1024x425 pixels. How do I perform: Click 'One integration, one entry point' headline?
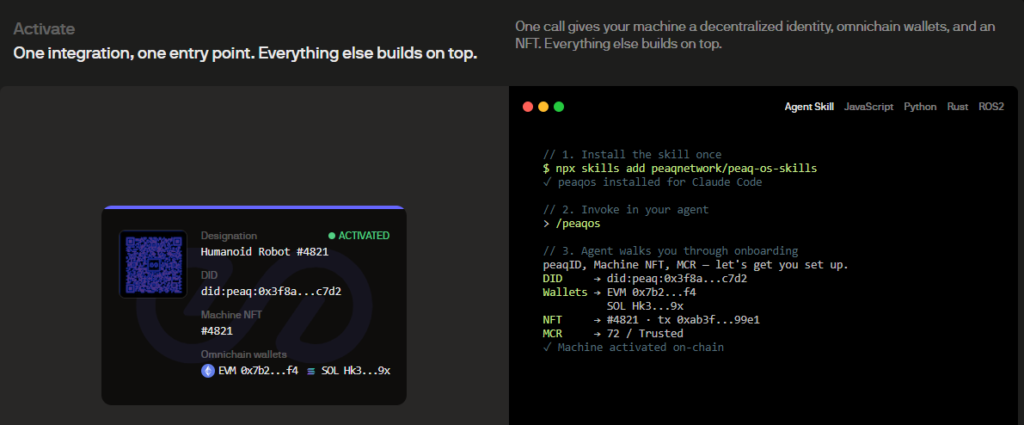click(245, 54)
